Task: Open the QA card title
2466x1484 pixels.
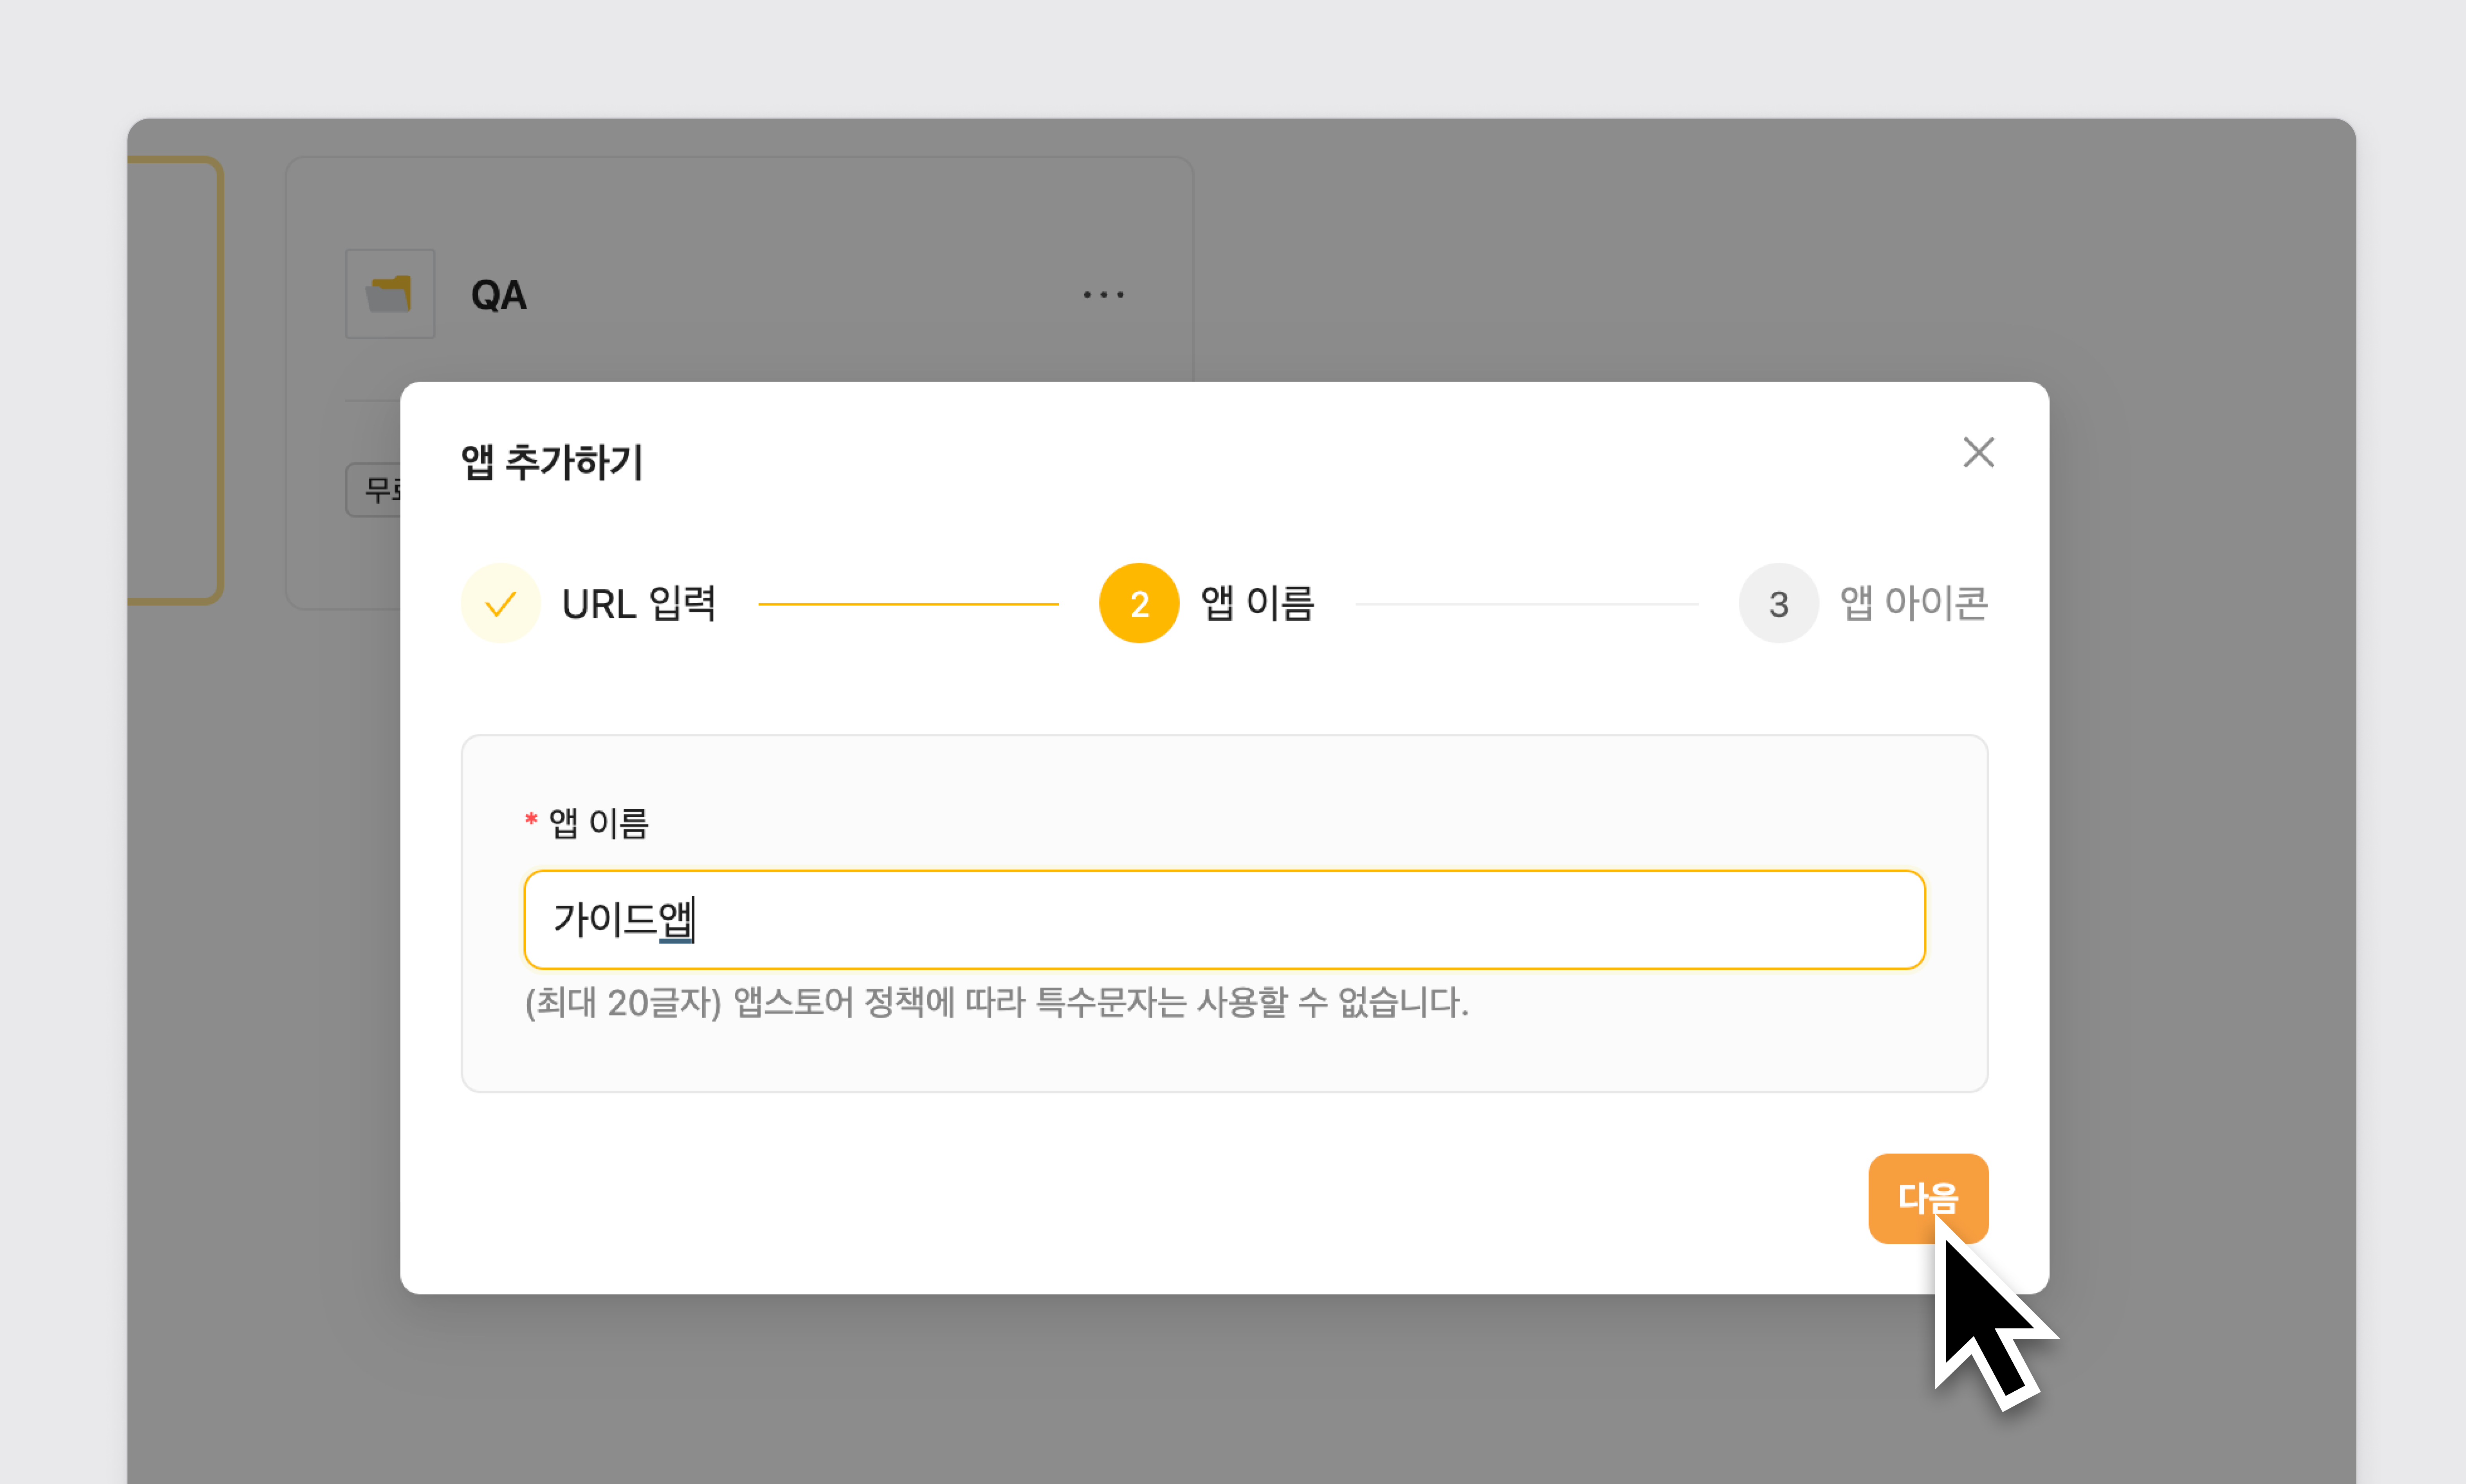Action: pos(498,295)
